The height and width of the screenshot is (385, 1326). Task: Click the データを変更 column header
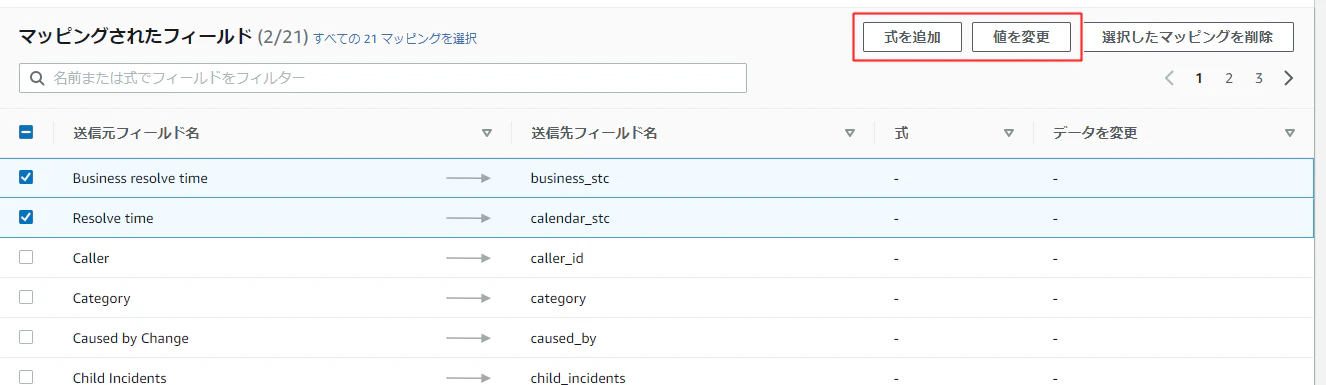[x=1095, y=133]
